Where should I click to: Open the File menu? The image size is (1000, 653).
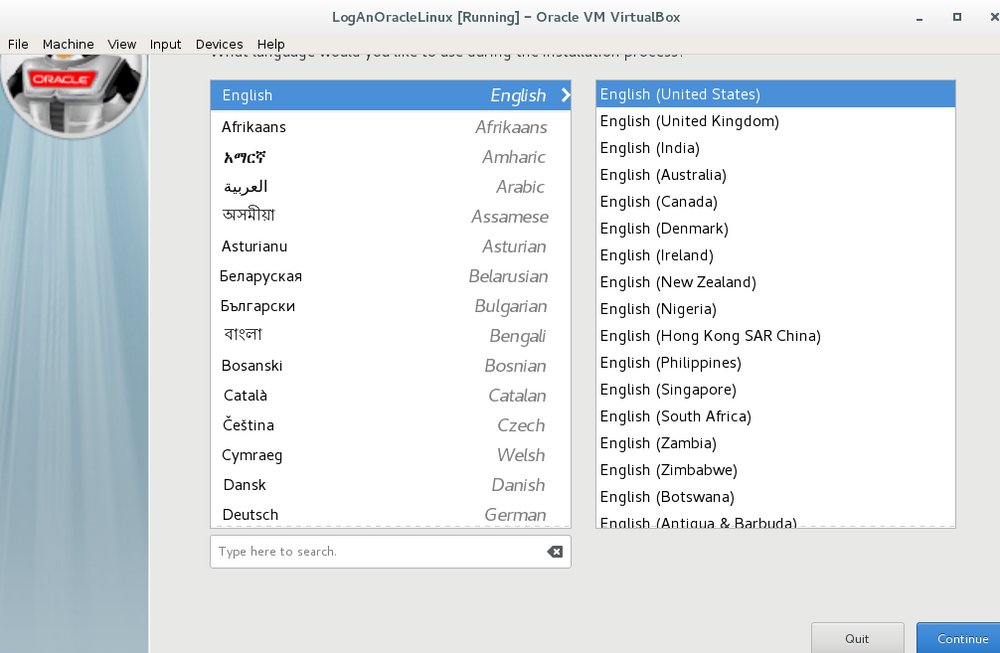pyautogui.click(x=18, y=44)
